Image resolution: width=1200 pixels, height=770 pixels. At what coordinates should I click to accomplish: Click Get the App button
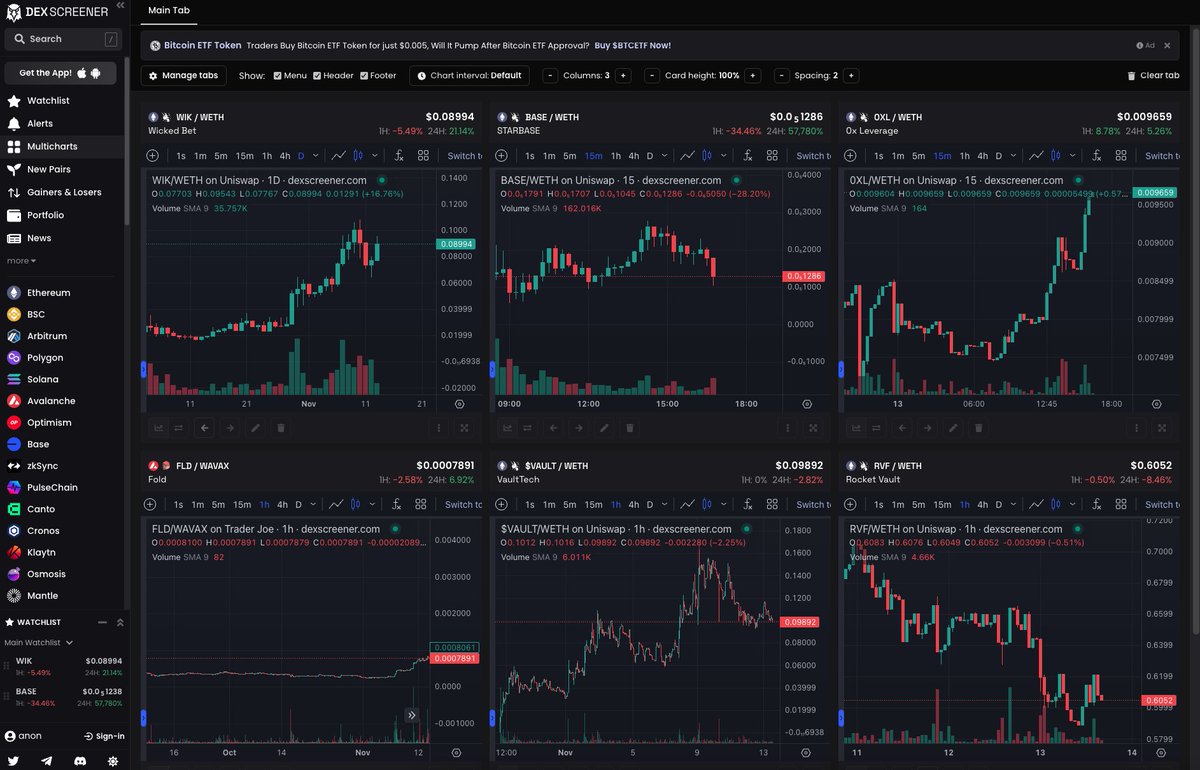(x=60, y=73)
